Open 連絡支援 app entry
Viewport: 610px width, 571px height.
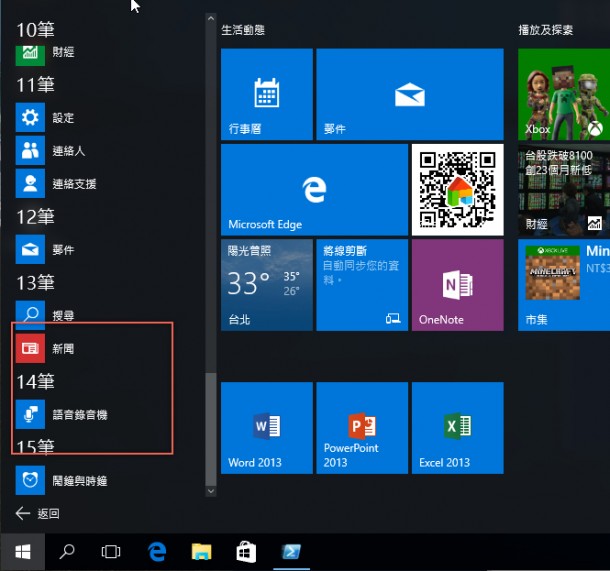coord(56,184)
